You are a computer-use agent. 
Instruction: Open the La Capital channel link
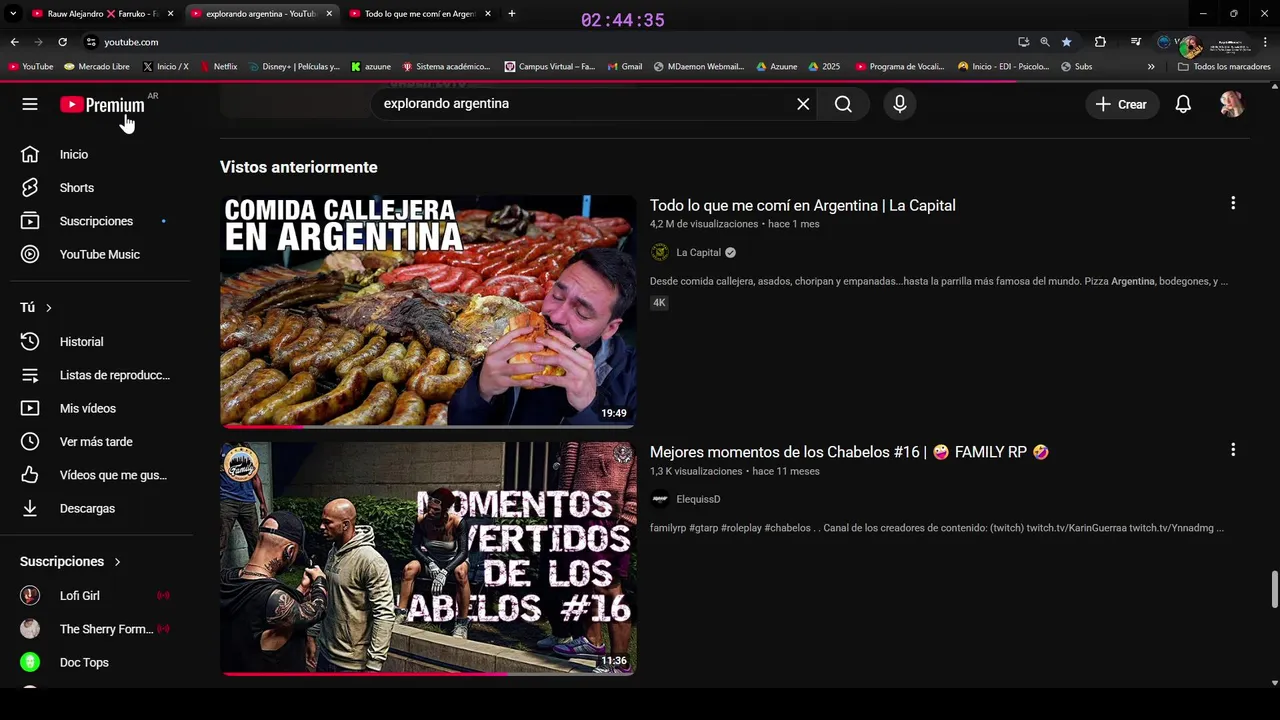click(x=698, y=253)
